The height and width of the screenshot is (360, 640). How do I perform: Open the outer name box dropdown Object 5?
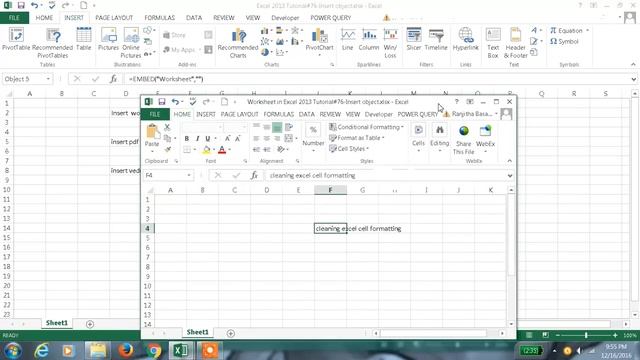pos(48,79)
